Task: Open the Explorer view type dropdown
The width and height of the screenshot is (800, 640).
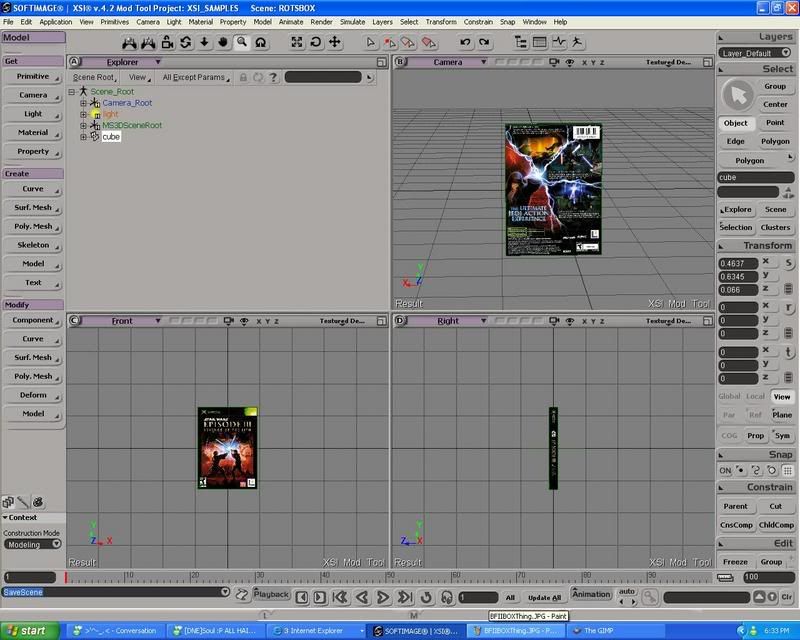Action: (x=158, y=62)
